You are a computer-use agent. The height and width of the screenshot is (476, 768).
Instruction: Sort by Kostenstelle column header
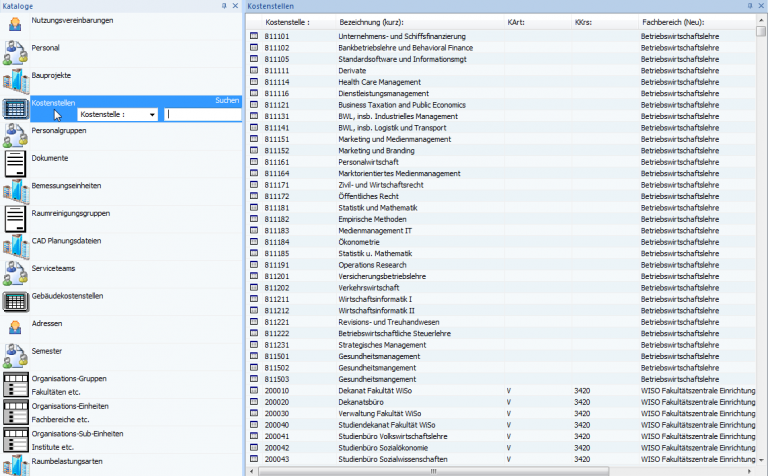288,22
